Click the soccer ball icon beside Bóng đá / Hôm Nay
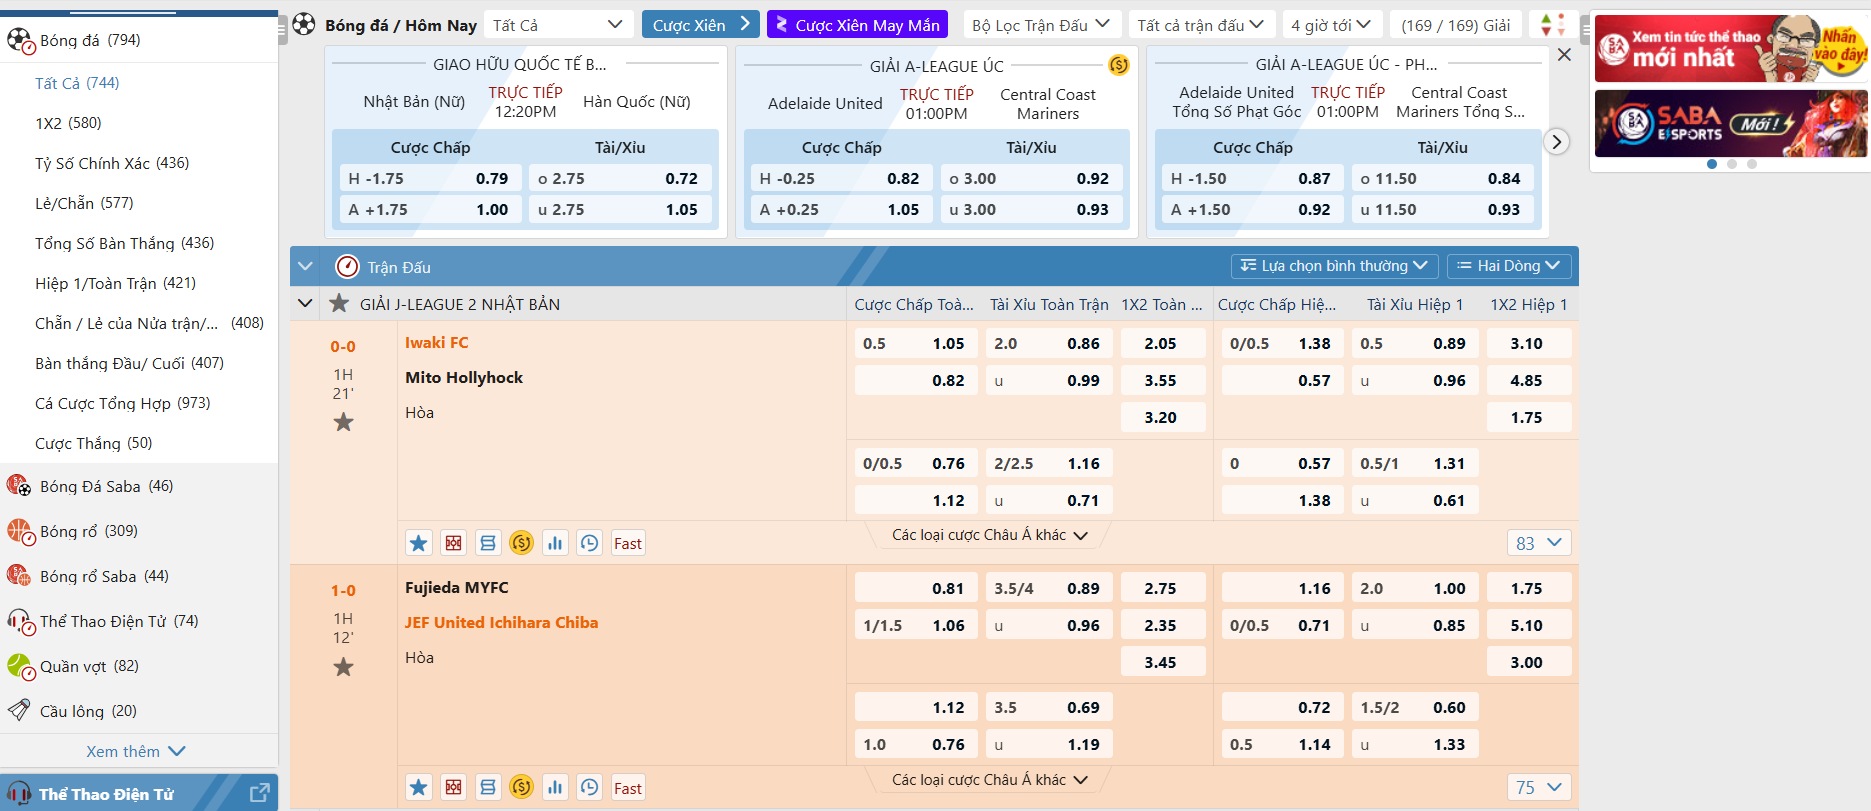 point(304,24)
